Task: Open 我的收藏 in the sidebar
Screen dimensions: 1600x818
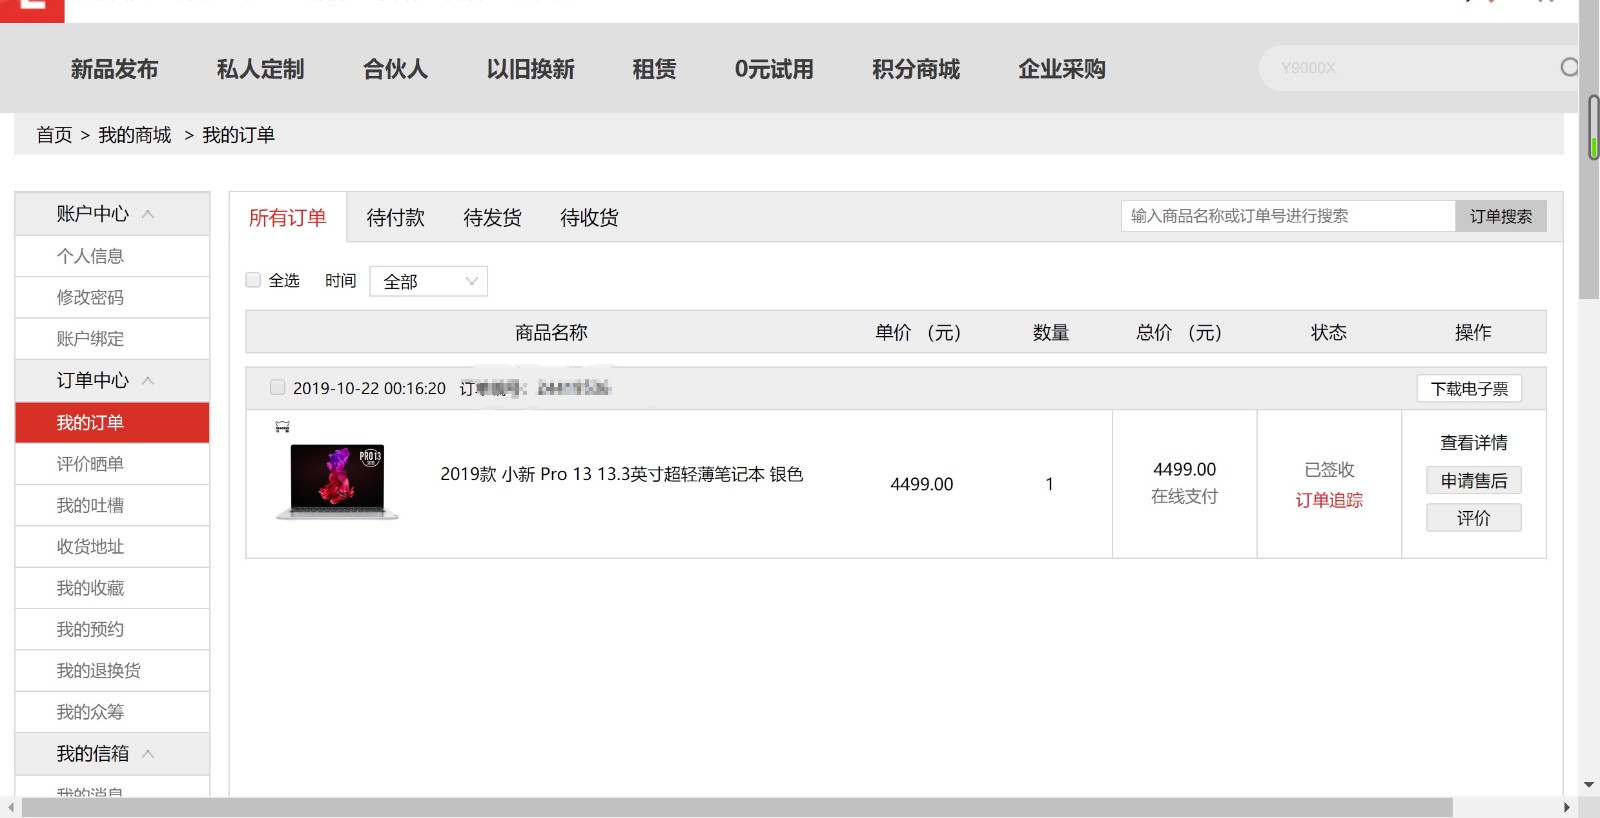Action: (x=112, y=588)
